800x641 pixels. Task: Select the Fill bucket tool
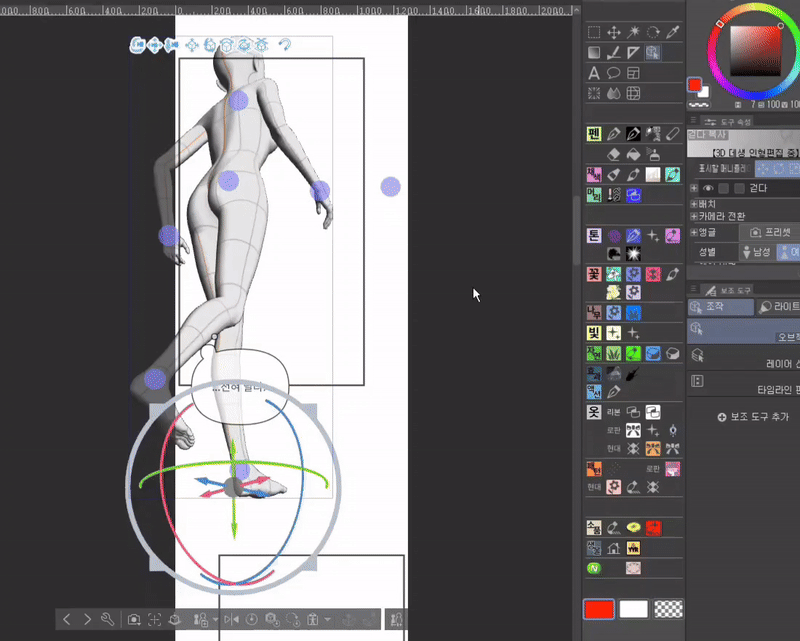pyautogui.click(x=633, y=154)
